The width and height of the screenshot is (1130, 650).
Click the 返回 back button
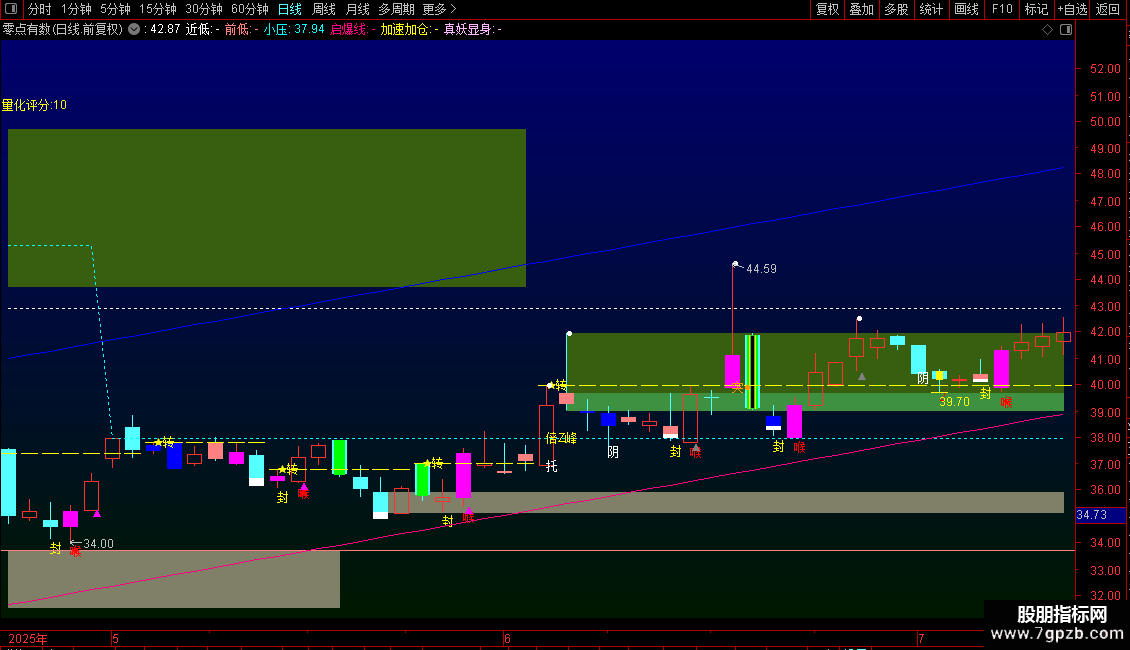pos(1108,9)
